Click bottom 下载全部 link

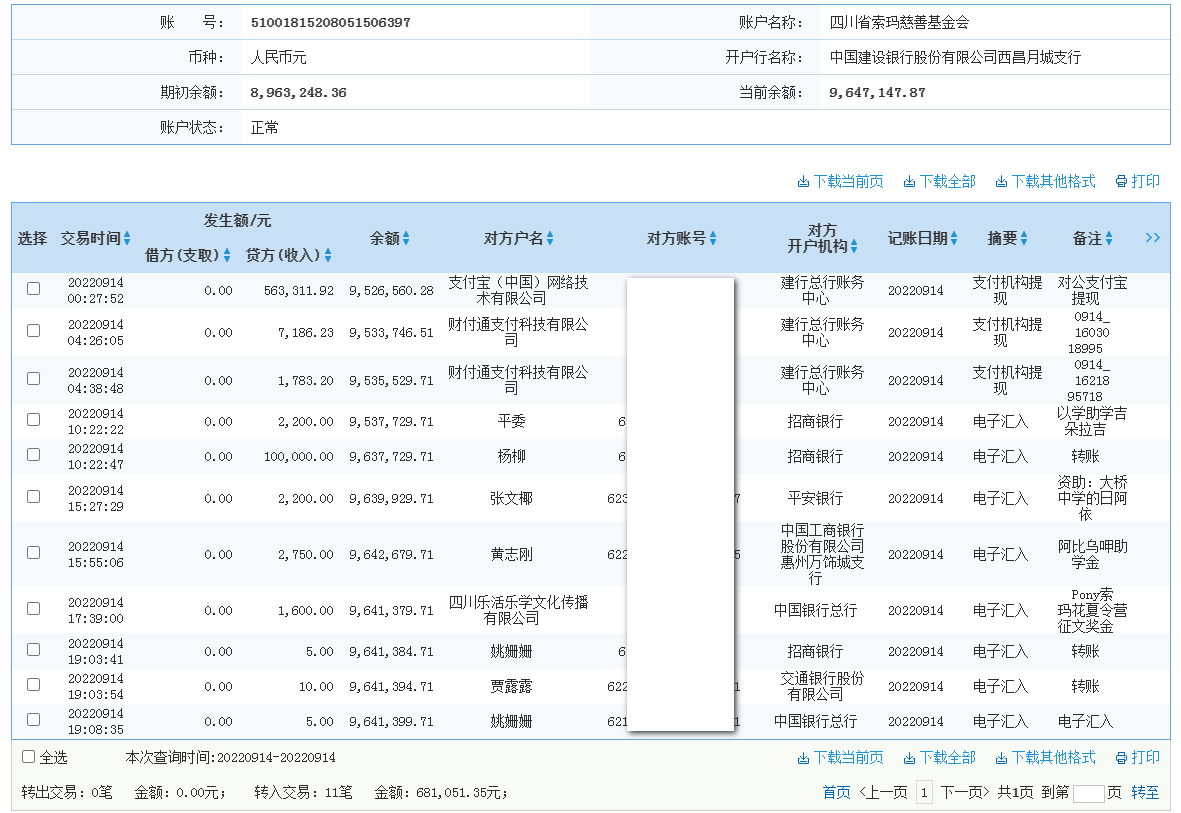948,758
